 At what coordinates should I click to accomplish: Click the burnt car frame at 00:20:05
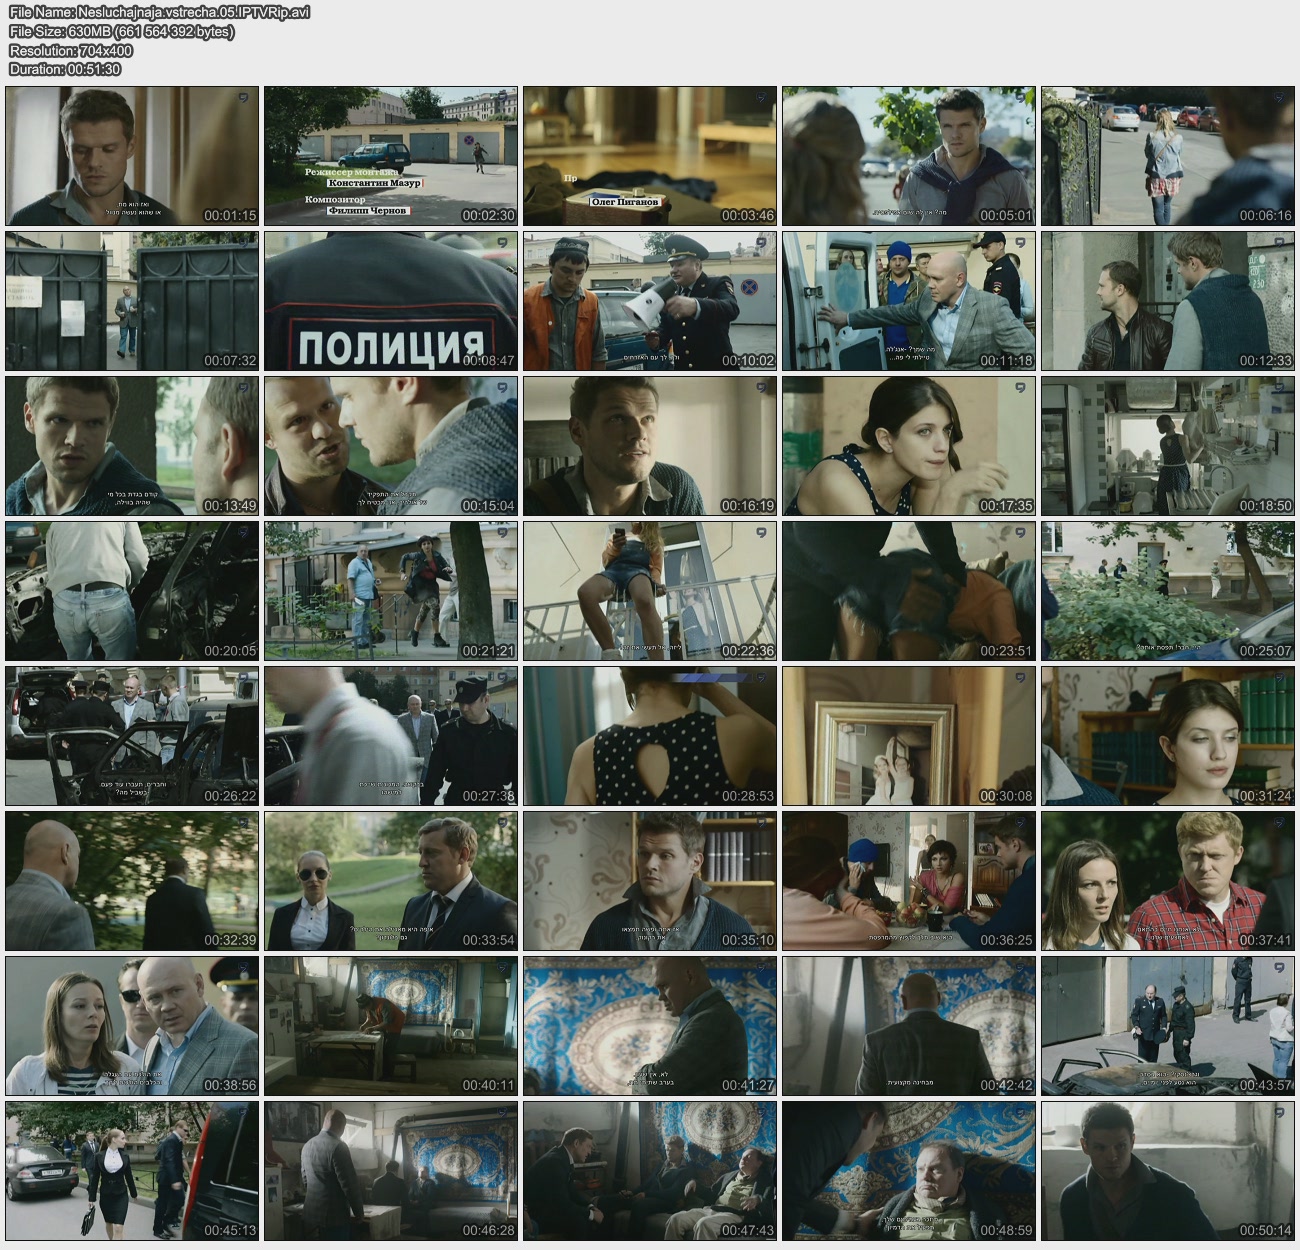point(132,591)
